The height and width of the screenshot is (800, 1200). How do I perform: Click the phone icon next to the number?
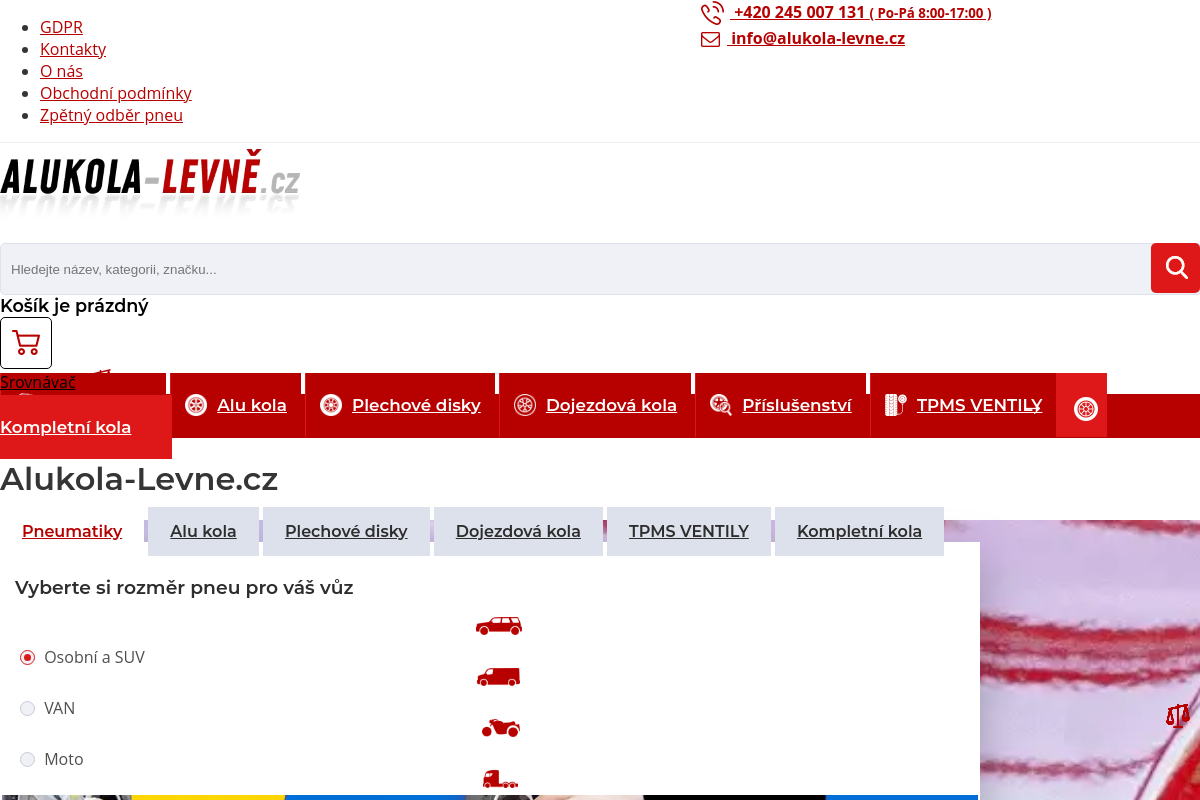pos(712,13)
